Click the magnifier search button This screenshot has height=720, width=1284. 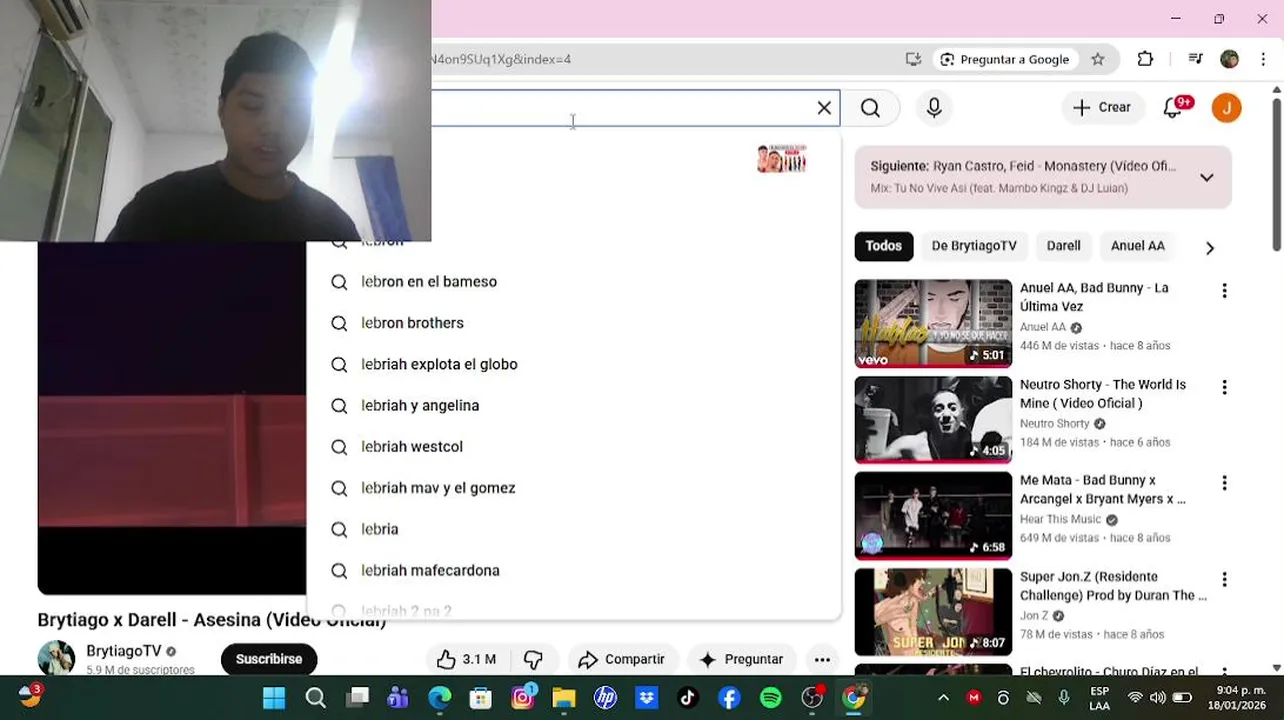tap(871, 108)
